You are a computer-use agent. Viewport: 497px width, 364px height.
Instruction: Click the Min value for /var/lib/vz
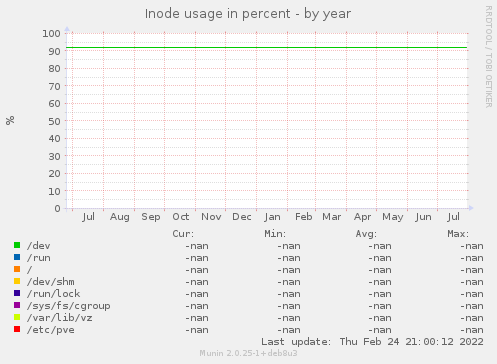(289, 318)
